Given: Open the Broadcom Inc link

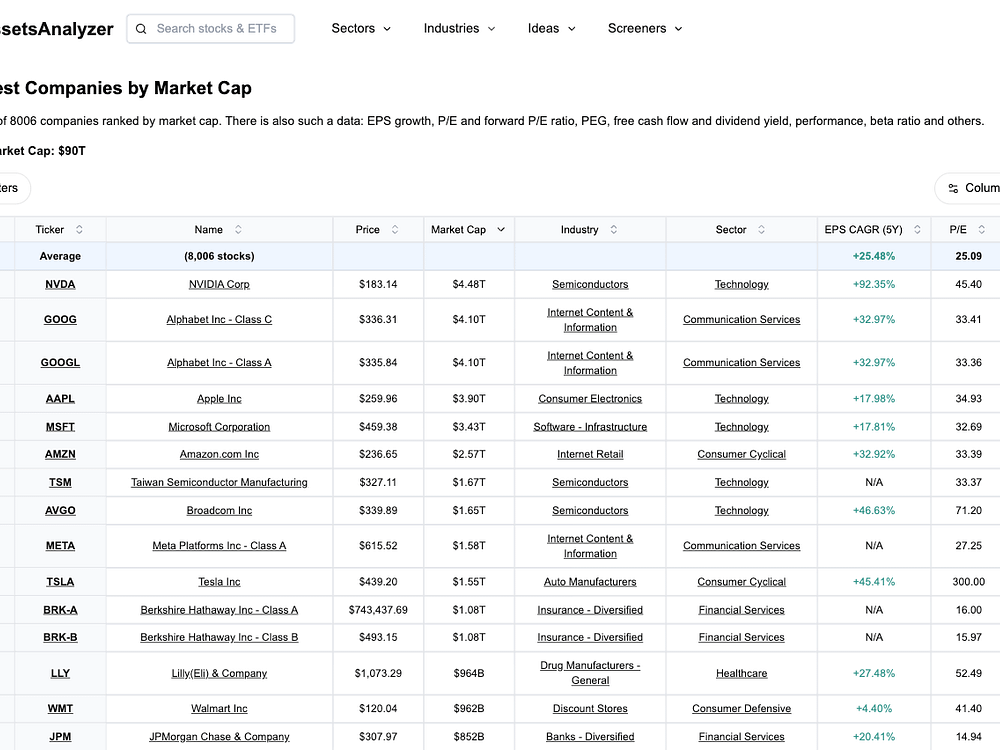Looking at the screenshot, I should [219, 510].
